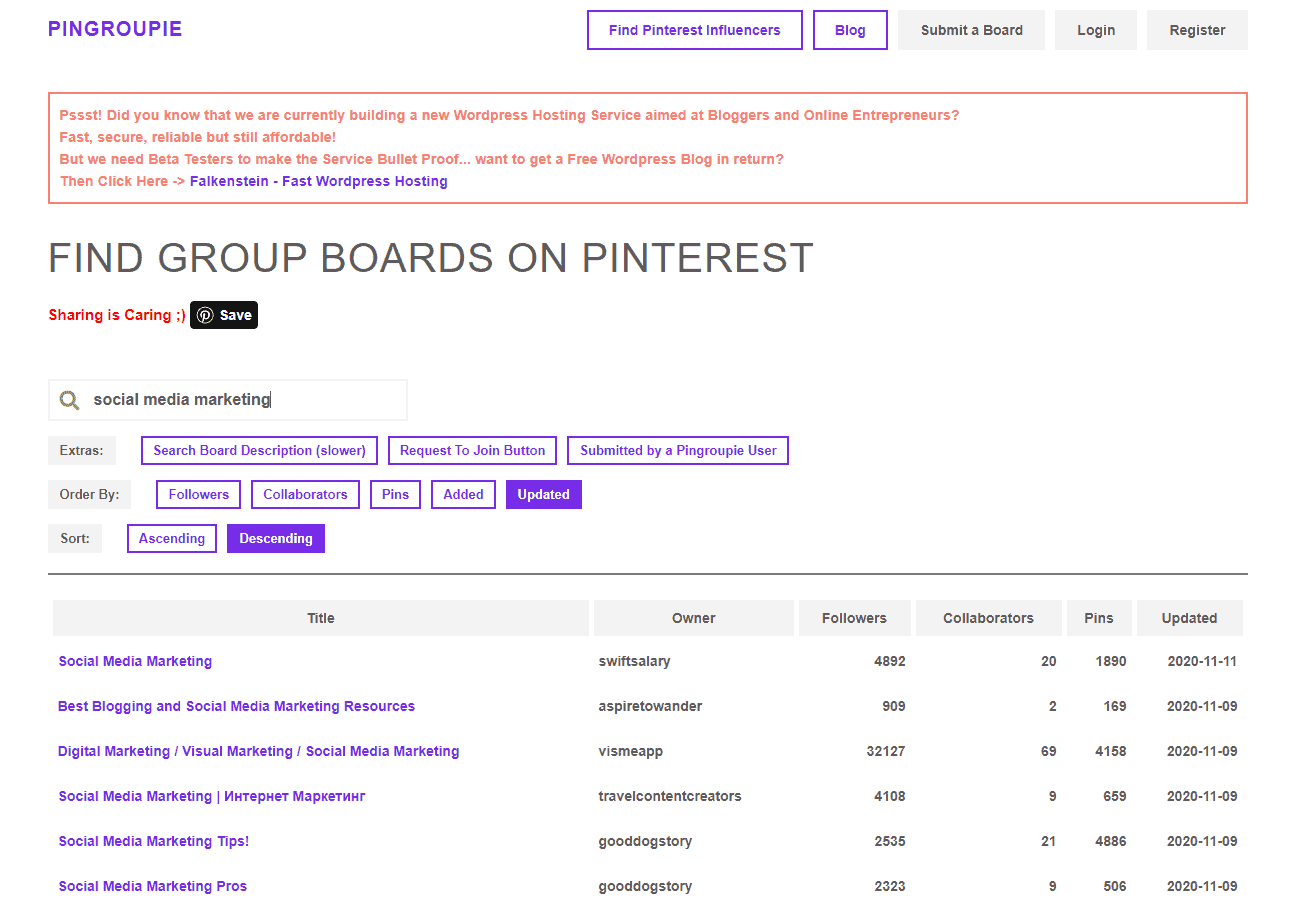Click the Submit a Board button
The image size is (1297, 912).
[971, 30]
